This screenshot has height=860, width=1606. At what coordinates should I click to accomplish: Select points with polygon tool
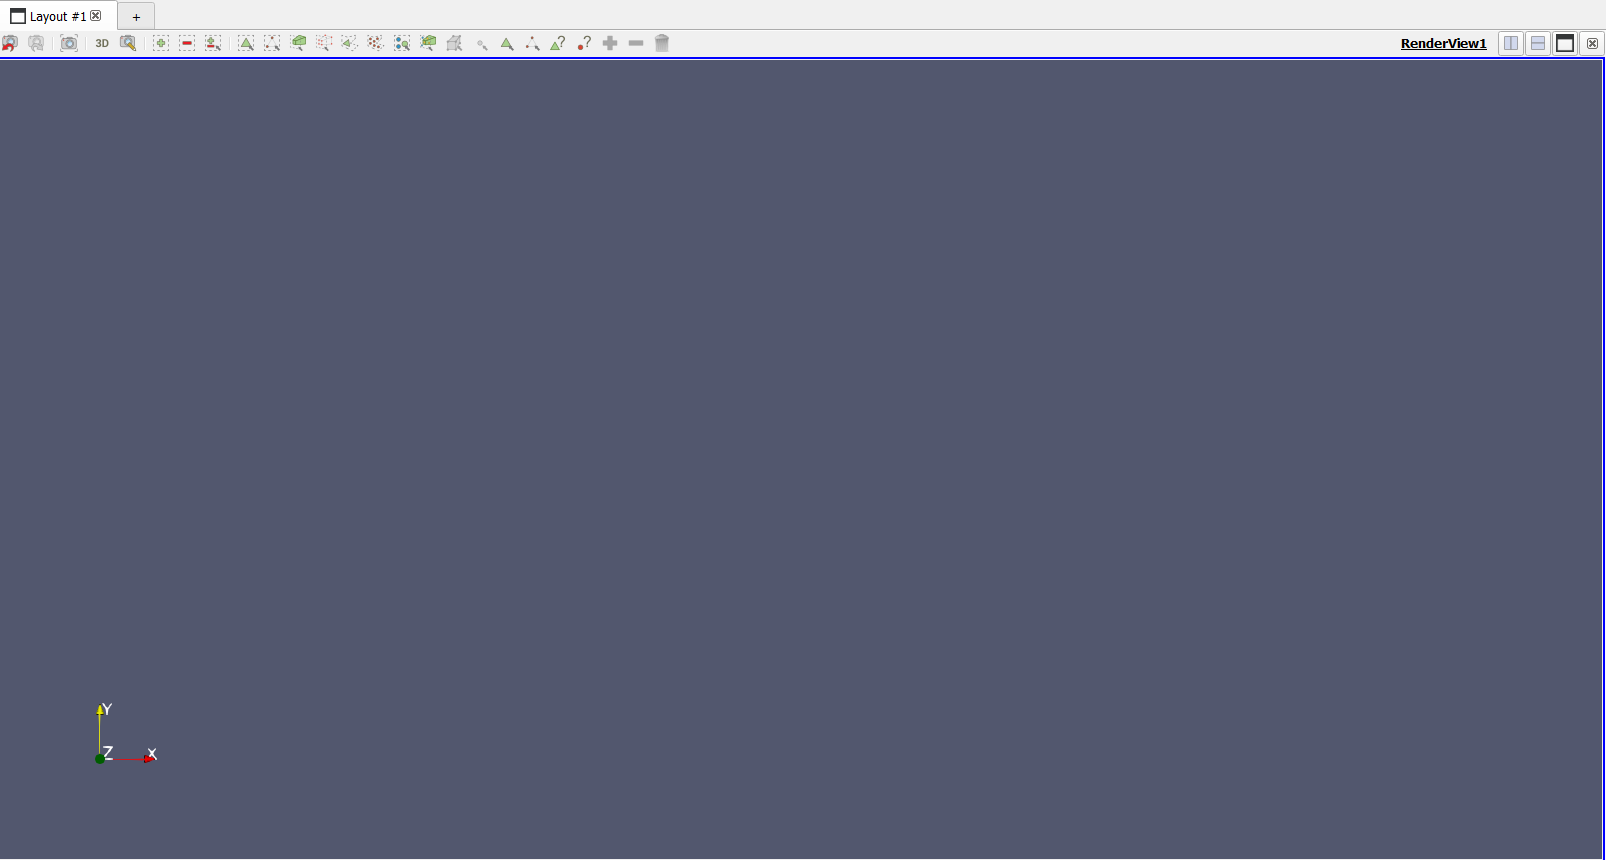click(x=375, y=43)
